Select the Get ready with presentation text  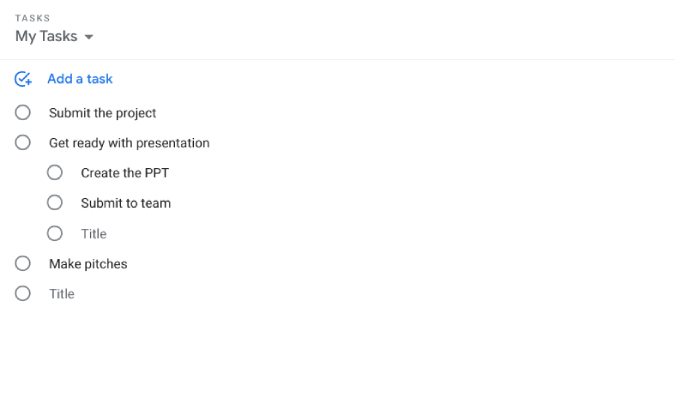coord(129,143)
